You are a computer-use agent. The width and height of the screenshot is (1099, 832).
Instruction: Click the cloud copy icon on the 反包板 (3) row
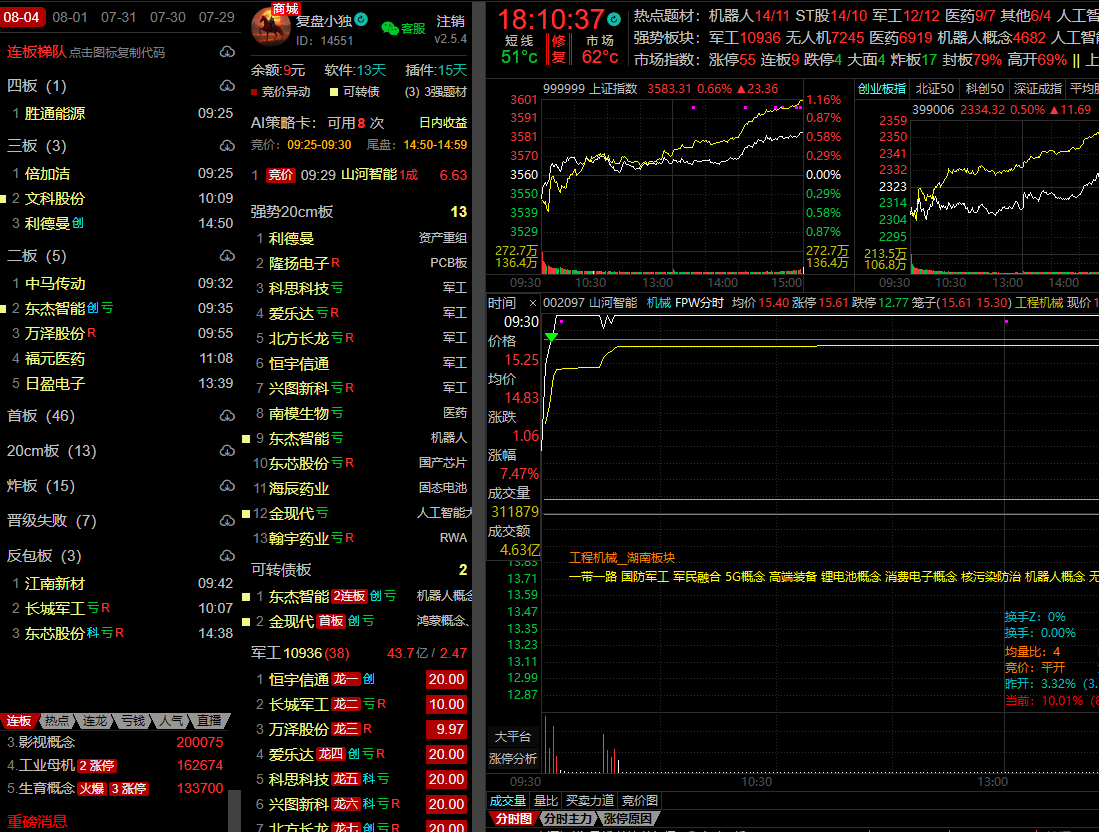[227, 556]
